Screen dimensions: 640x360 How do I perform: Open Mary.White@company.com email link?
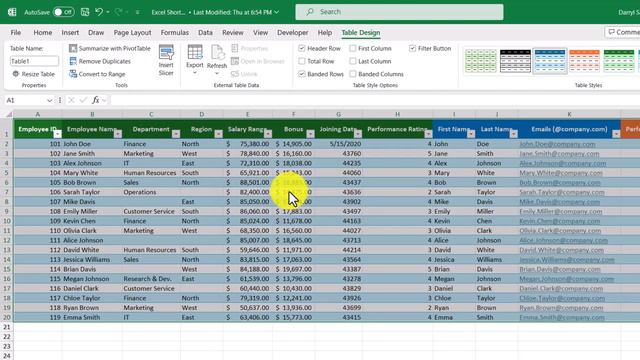coord(561,173)
